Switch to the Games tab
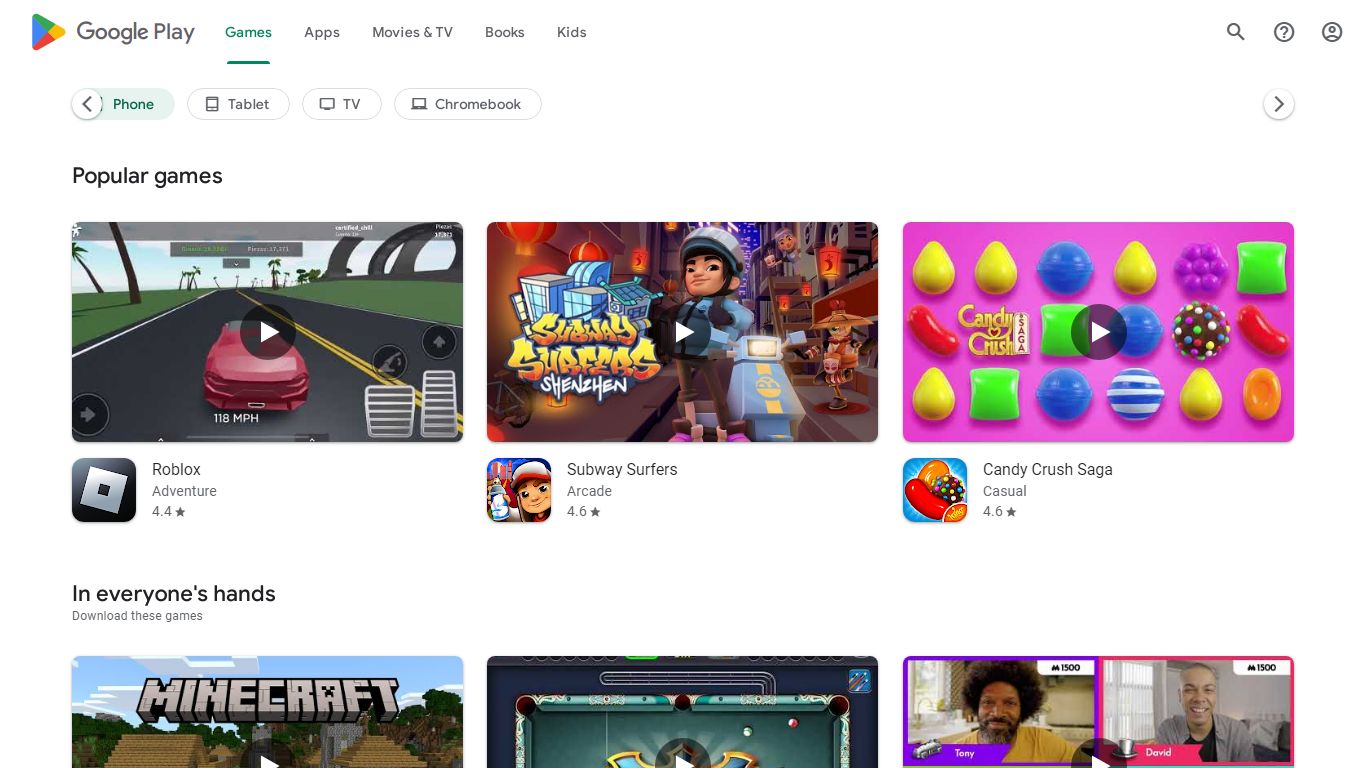The image size is (1366, 768). [x=248, y=32]
